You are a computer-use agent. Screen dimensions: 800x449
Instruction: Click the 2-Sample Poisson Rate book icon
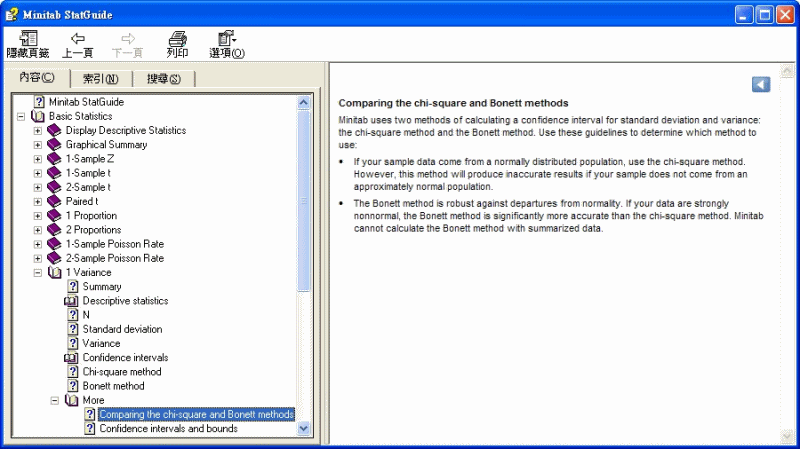pos(54,258)
